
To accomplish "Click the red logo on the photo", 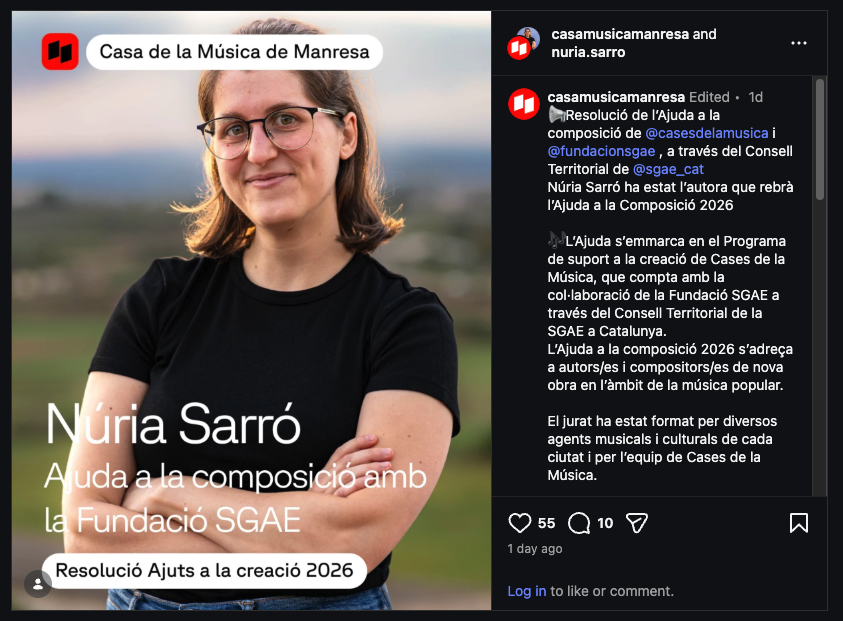I will point(60,52).
